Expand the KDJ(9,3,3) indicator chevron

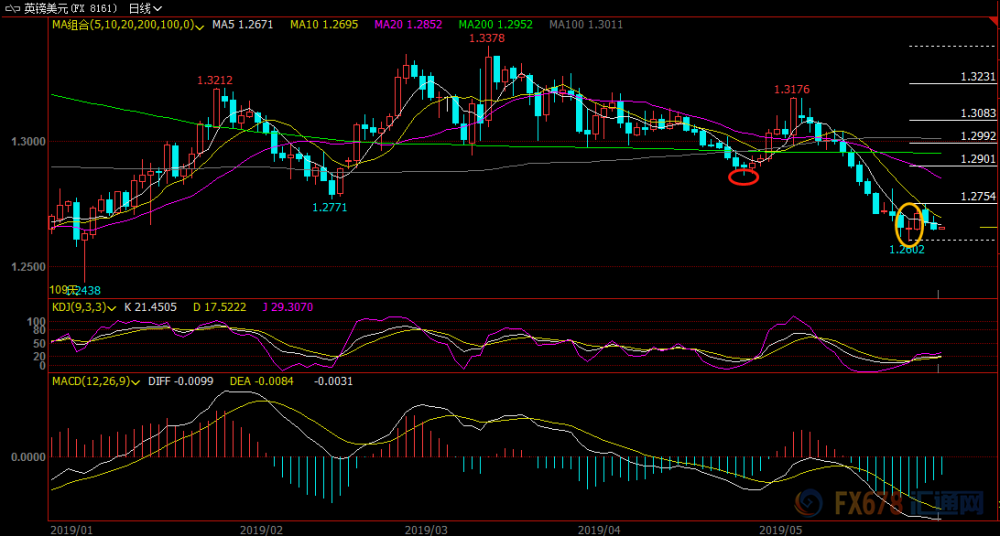(x=112, y=308)
